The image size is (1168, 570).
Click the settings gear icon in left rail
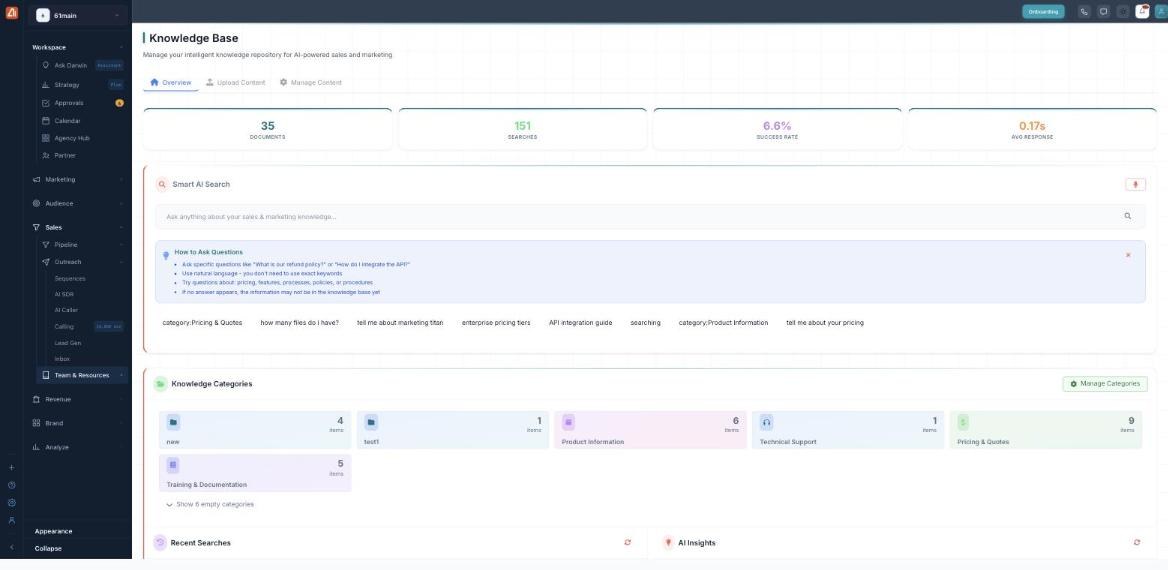11,503
